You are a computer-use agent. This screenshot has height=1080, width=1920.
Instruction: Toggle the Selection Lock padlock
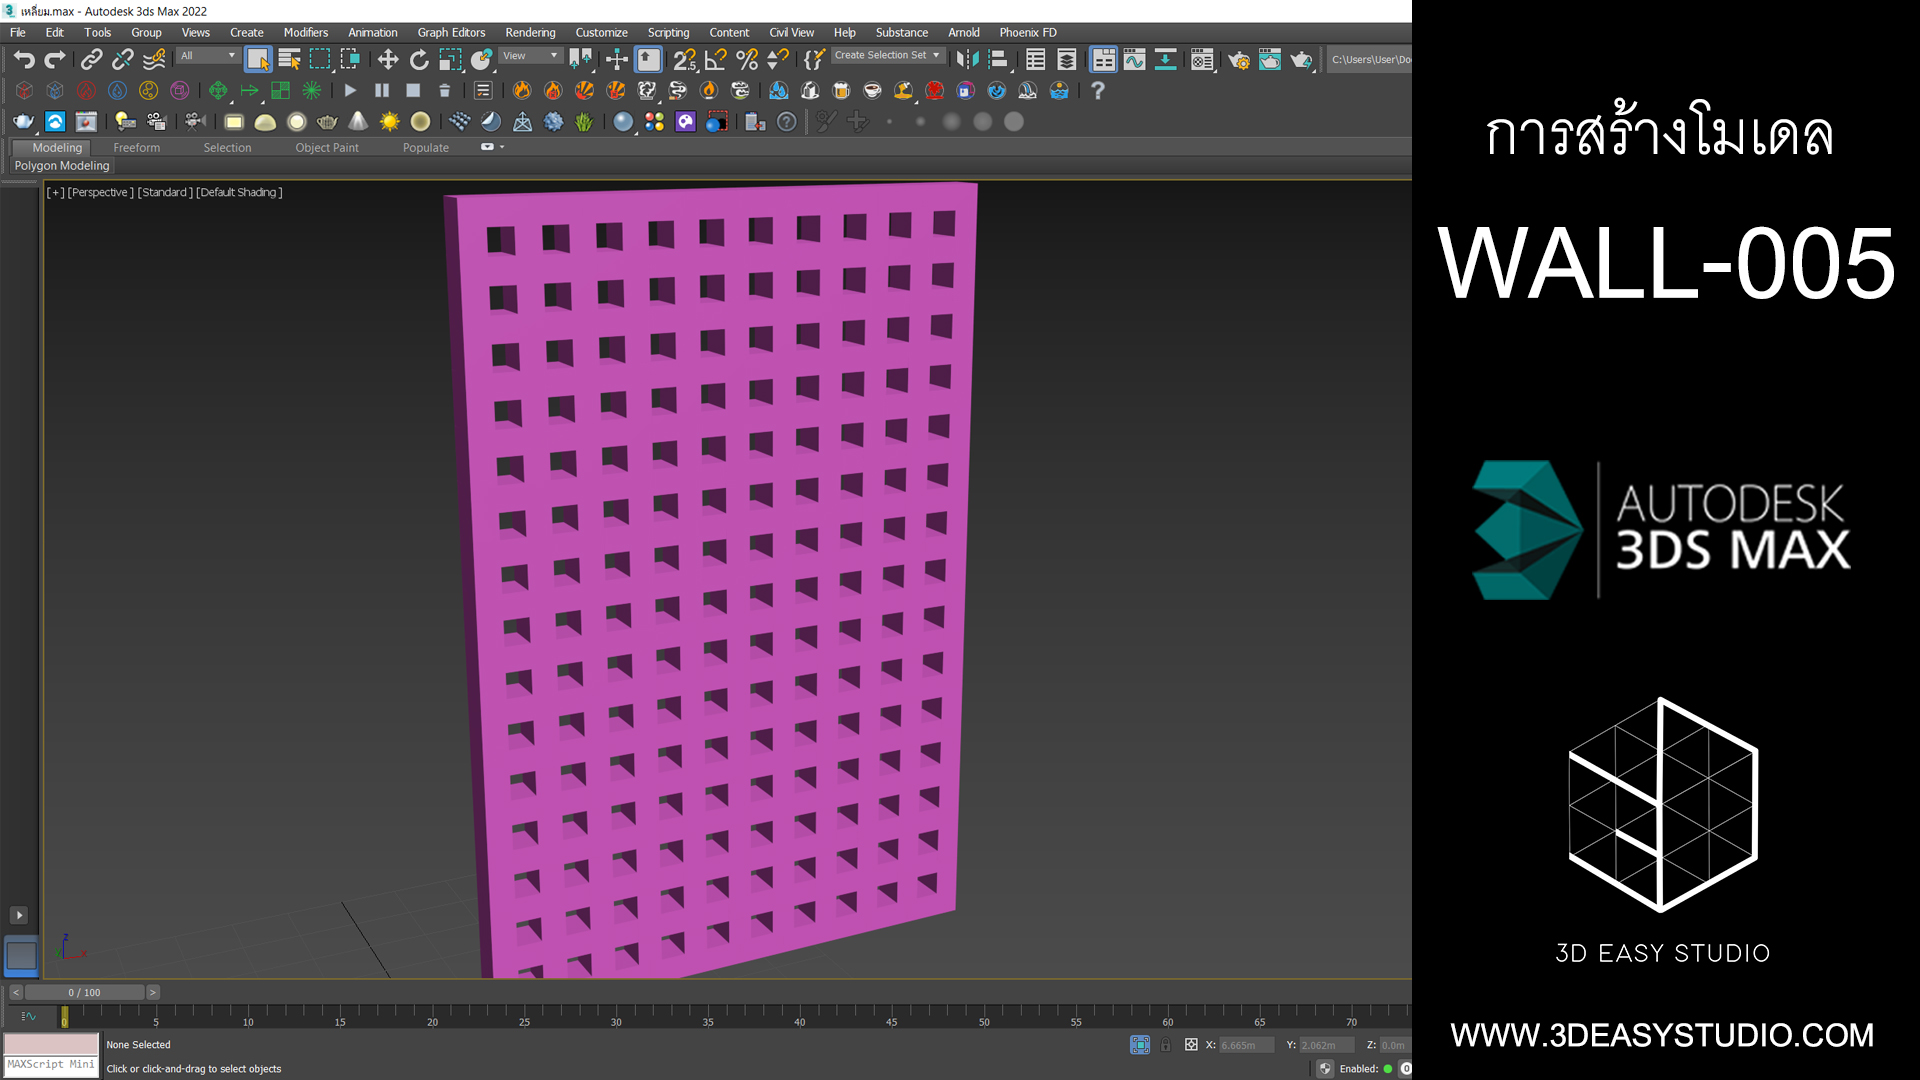tap(1165, 1045)
